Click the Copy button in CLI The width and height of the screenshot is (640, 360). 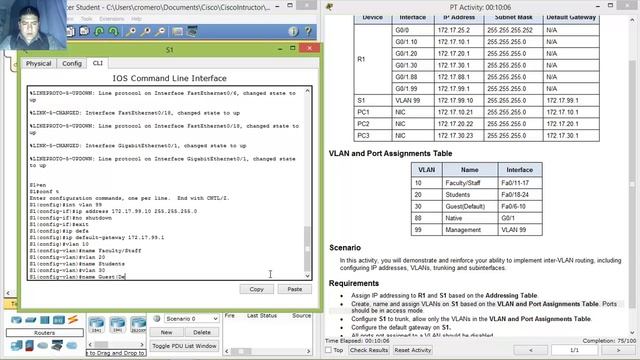256,289
